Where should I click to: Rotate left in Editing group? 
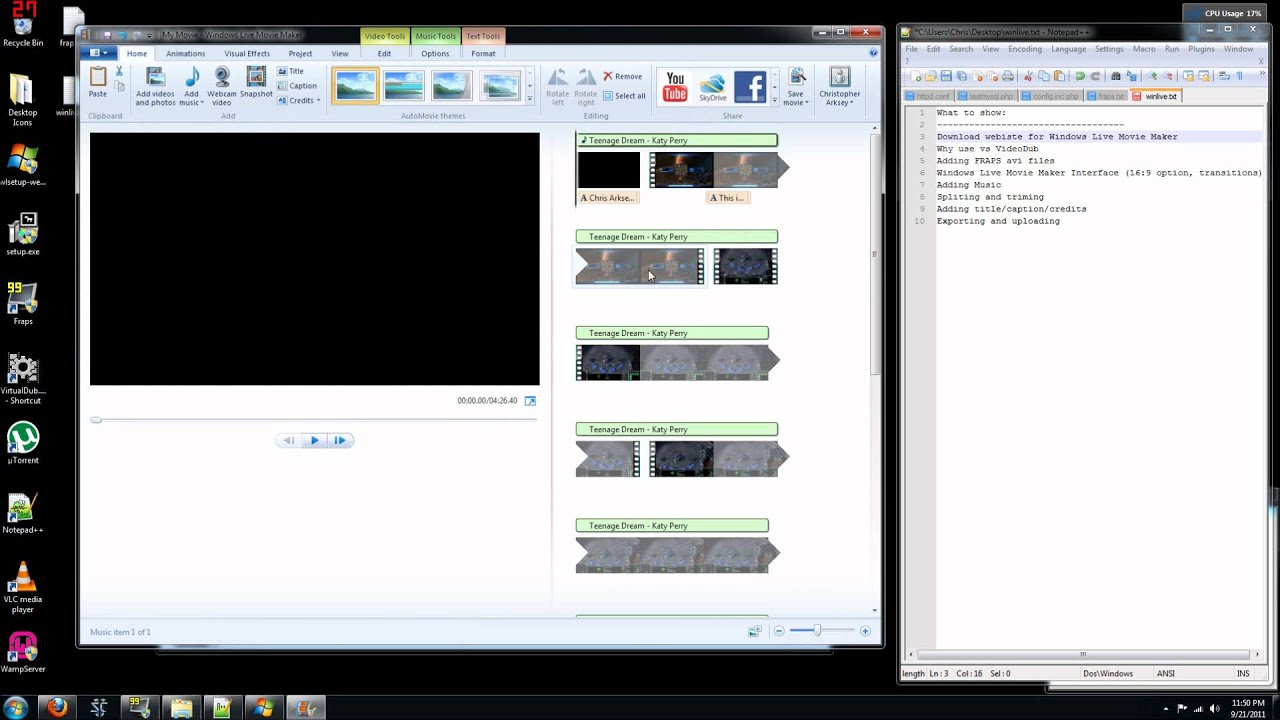(x=557, y=86)
